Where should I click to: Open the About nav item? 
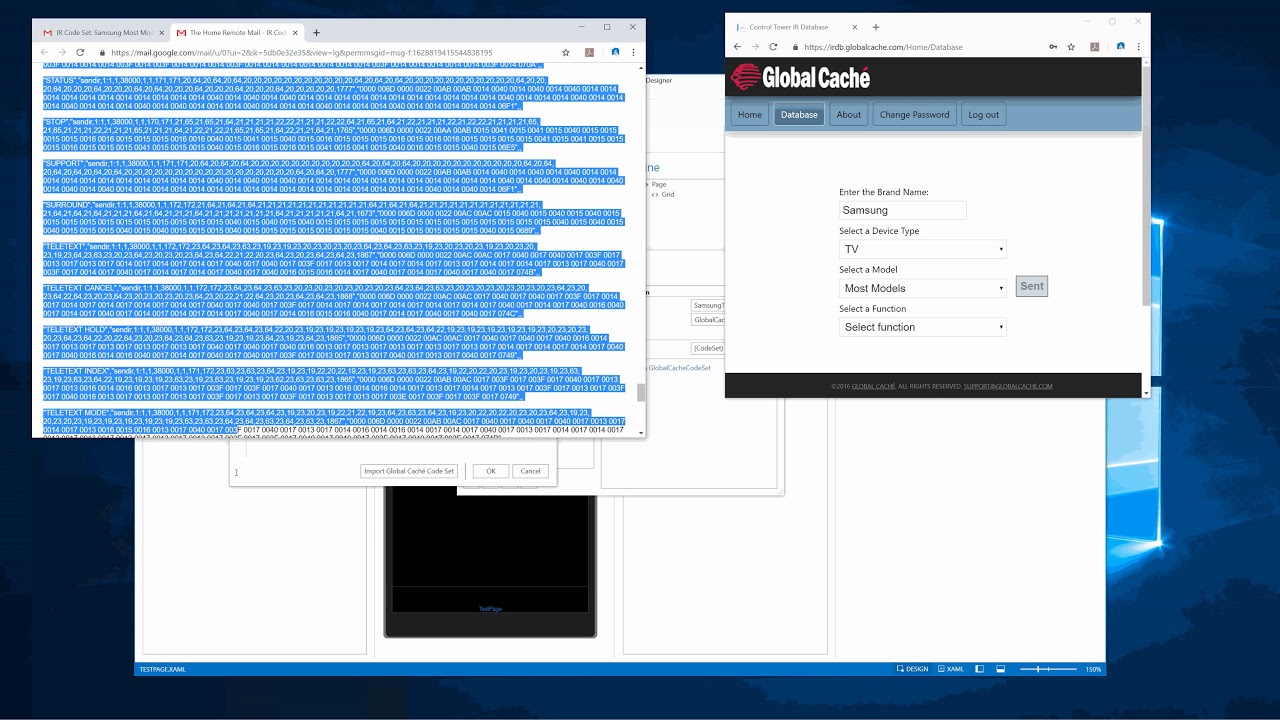pyautogui.click(x=849, y=114)
